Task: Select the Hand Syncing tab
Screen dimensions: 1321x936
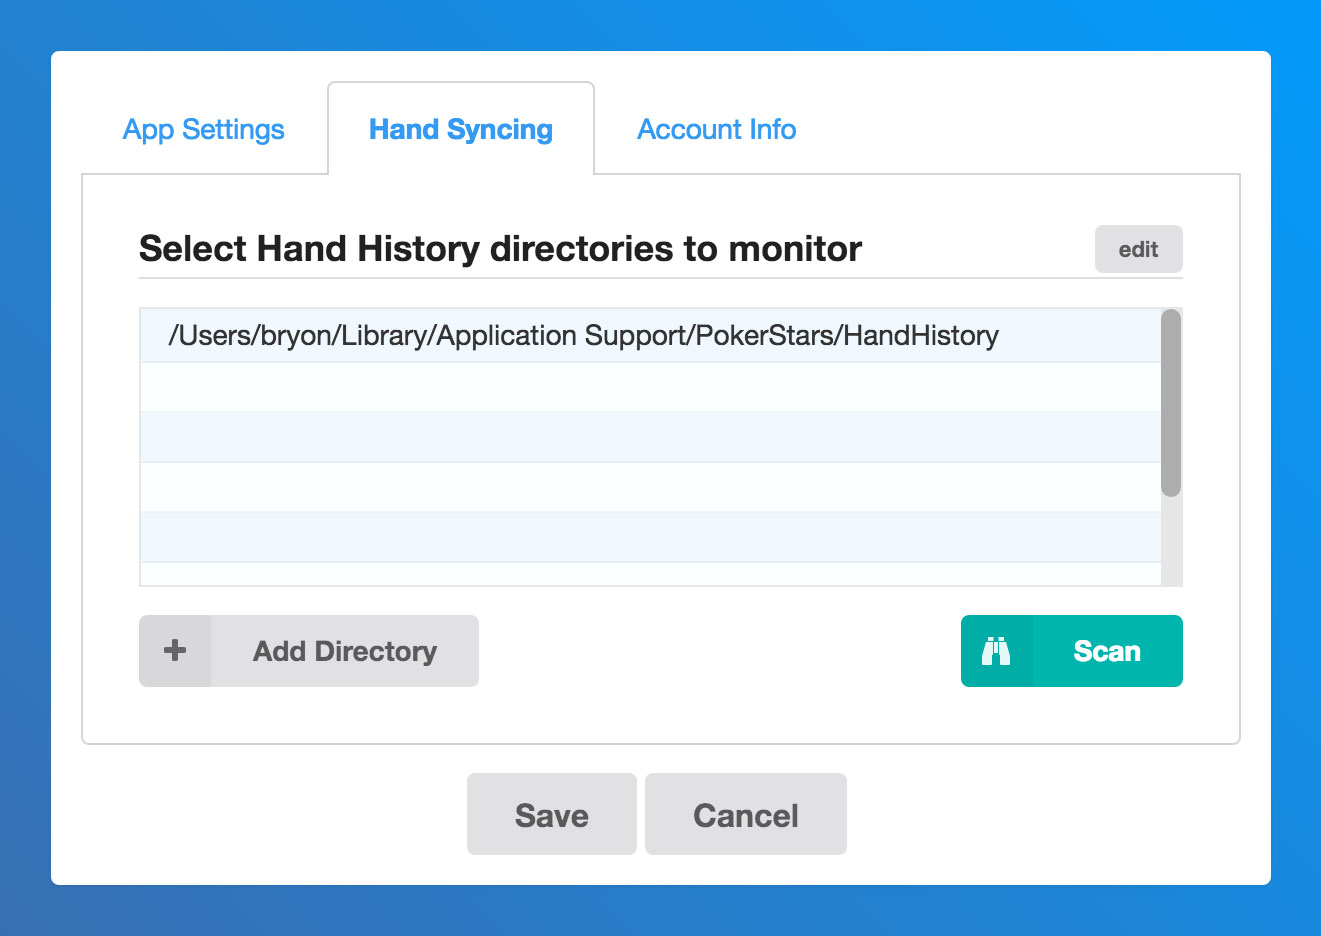Action: (461, 129)
